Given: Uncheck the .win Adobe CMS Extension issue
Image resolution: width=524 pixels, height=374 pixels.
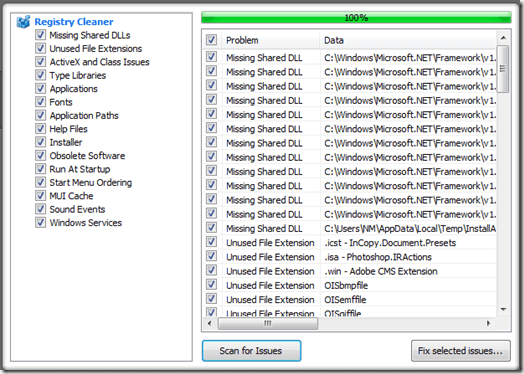Looking at the screenshot, I should click(x=211, y=270).
